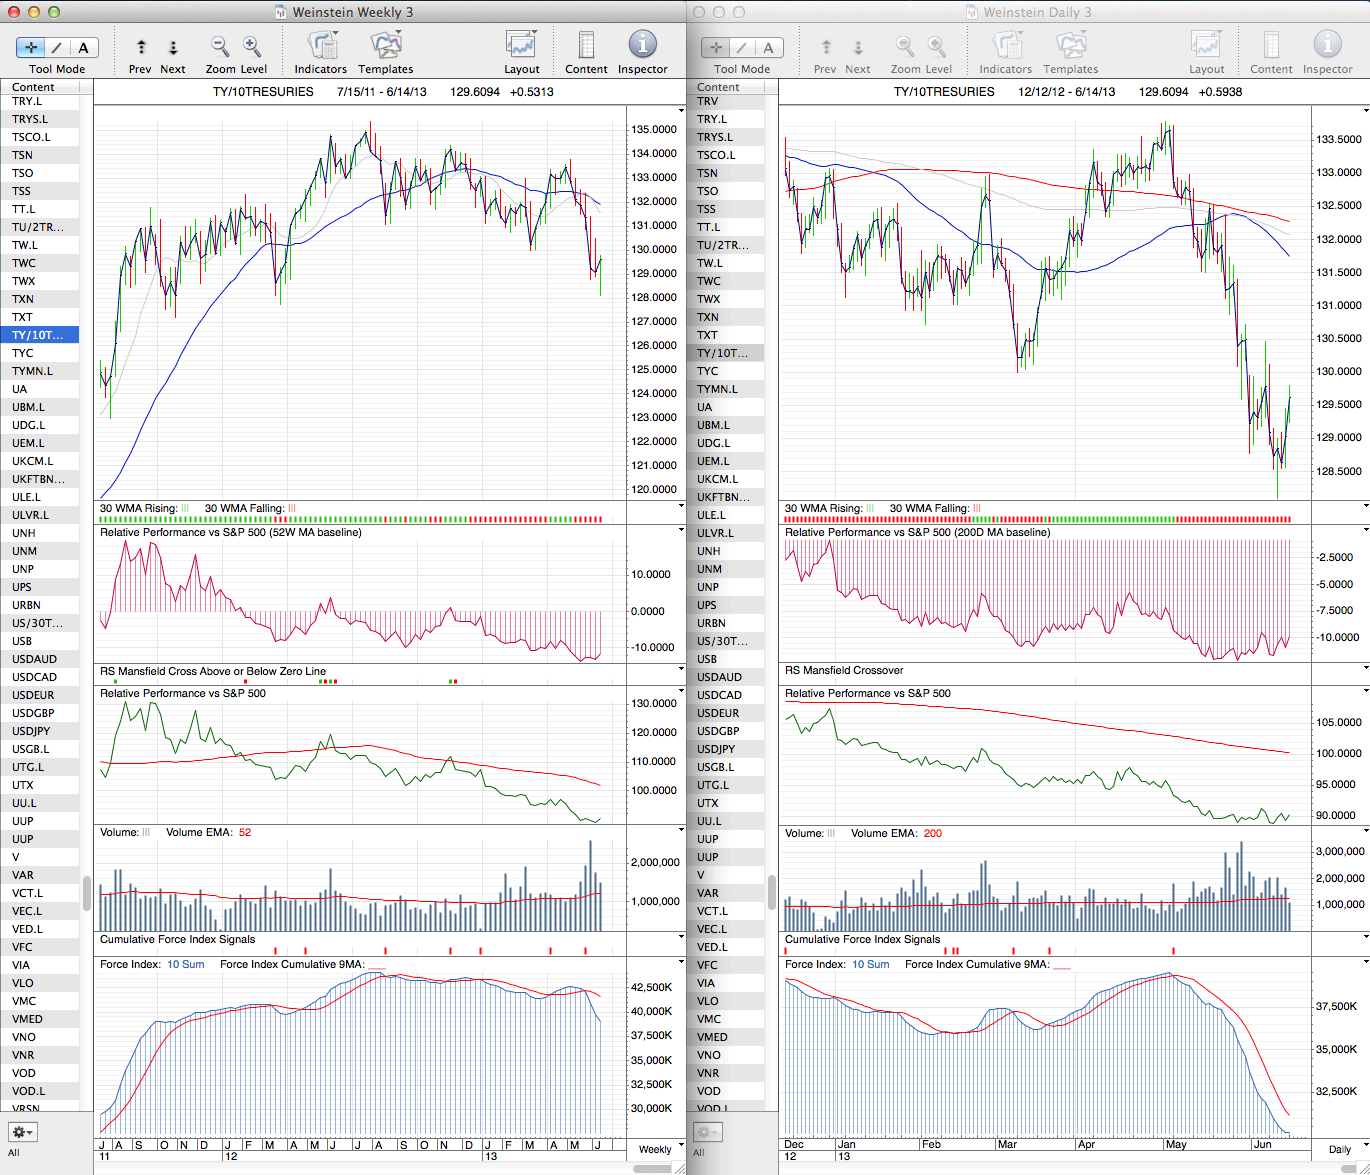The height and width of the screenshot is (1175, 1370).
Task: Click the Layout icon in Weinstein Weekly toolbar
Action: (x=521, y=47)
